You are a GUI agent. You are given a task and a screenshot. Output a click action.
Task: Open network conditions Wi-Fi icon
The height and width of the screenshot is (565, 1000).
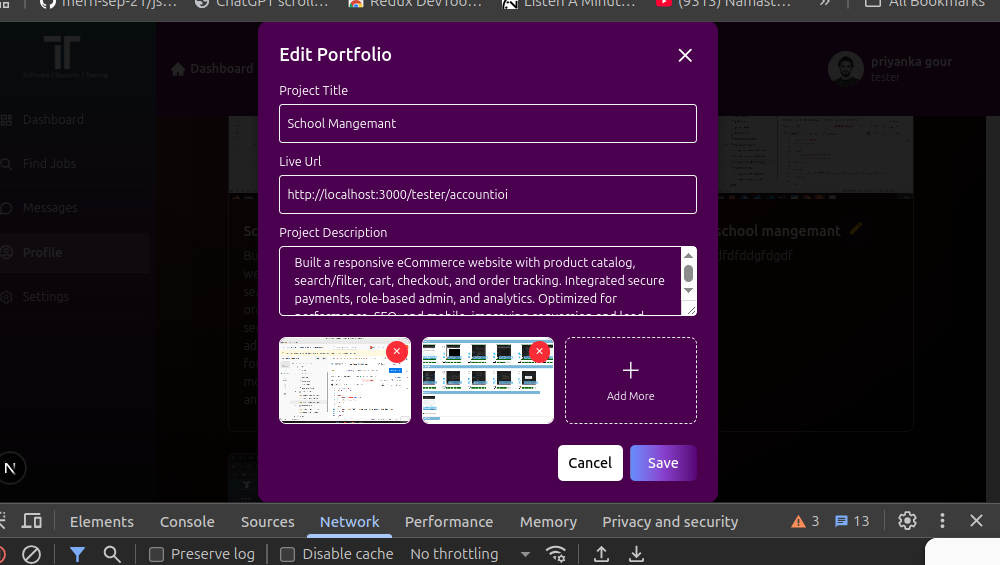click(x=556, y=554)
